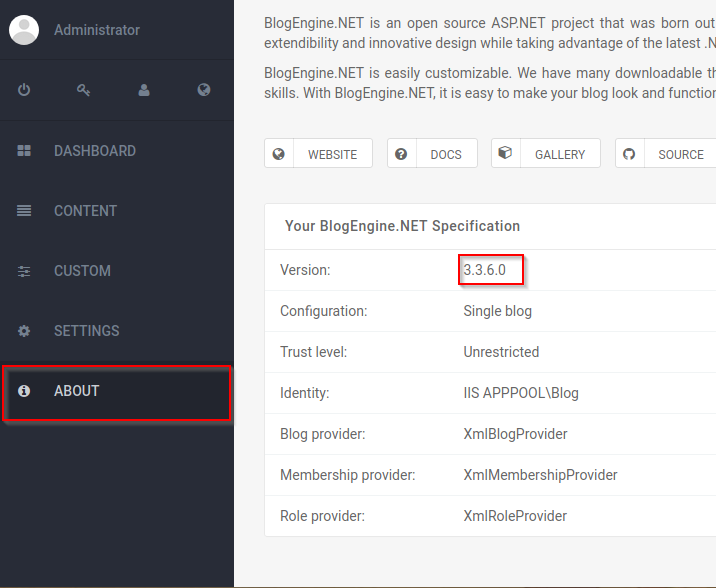This screenshot has height=588, width=716.
Task: Click the Dashboard grid icon
Action: (x=24, y=151)
